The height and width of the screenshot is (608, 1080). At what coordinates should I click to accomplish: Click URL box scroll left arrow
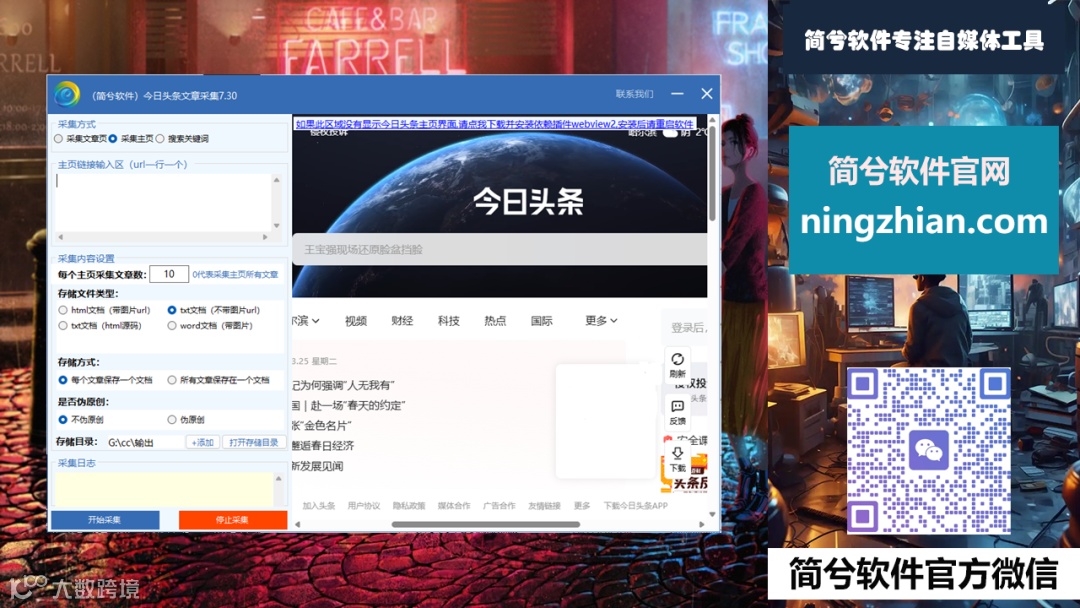click(61, 237)
